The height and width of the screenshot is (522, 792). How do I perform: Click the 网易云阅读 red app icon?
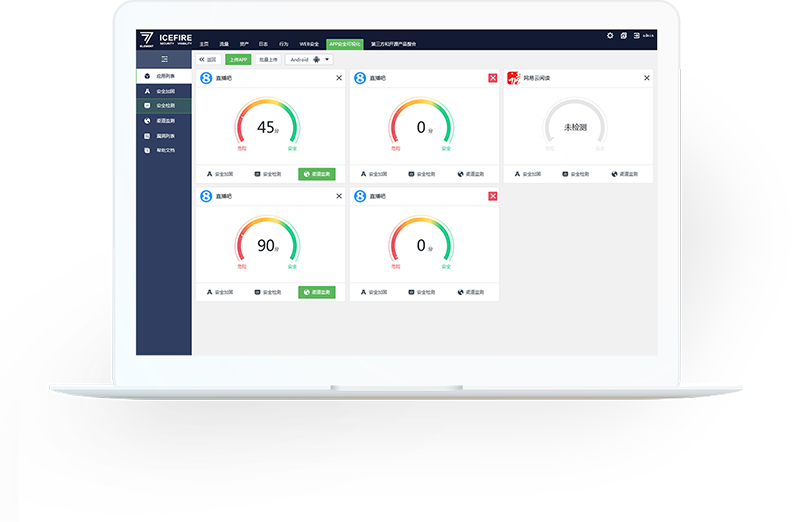click(514, 78)
